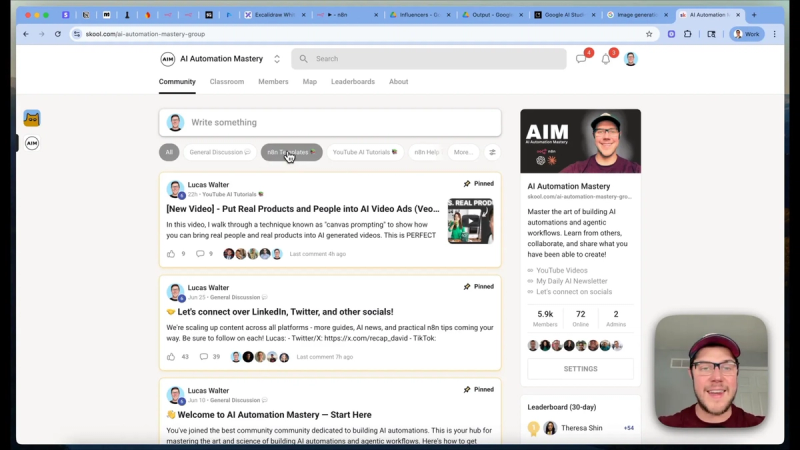Switch to the Excalidraw browser tab

tap(274, 15)
